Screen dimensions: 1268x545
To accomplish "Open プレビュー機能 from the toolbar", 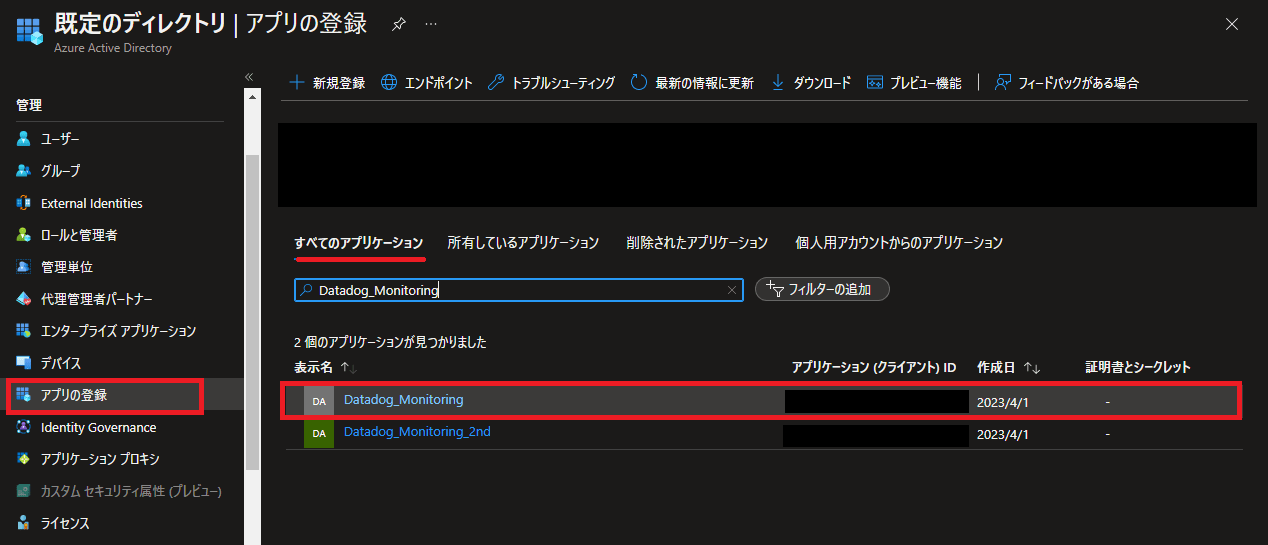I will pos(914,83).
